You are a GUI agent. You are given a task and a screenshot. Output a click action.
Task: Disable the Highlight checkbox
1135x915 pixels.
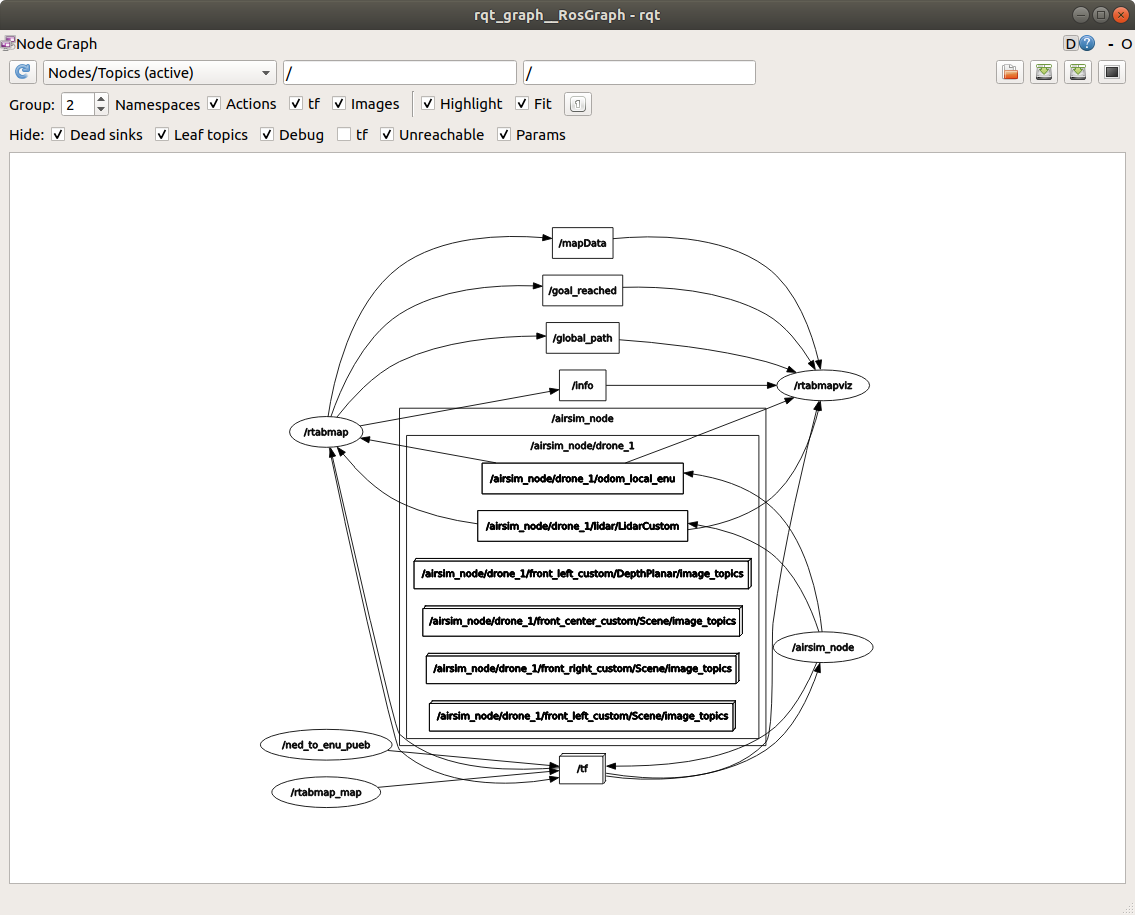click(x=428, y=104)
